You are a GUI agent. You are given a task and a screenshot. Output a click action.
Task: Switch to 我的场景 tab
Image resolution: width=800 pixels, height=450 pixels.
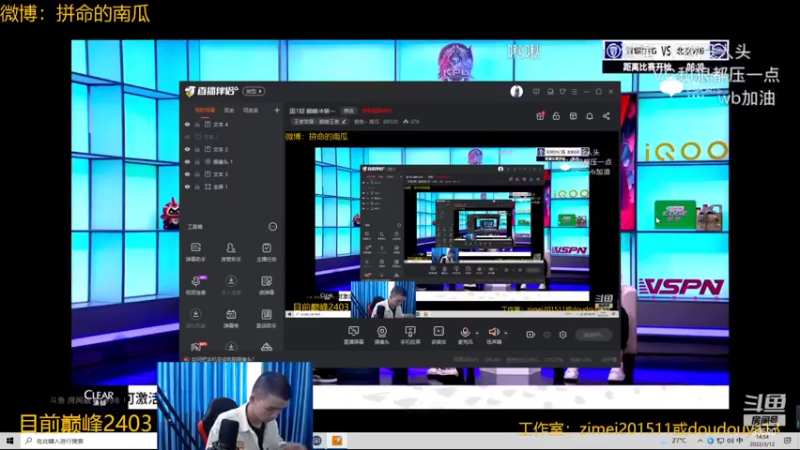[x=205, y=110]
